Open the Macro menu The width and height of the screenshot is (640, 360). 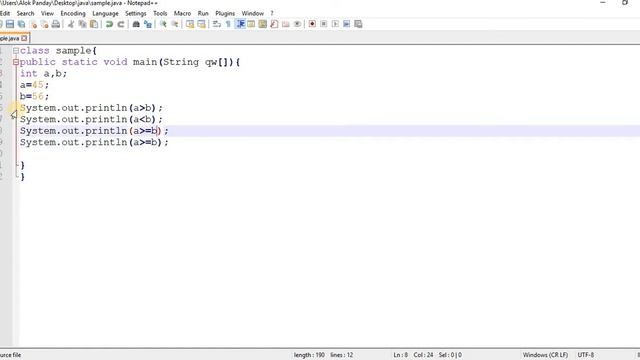(x=182, y=13)
